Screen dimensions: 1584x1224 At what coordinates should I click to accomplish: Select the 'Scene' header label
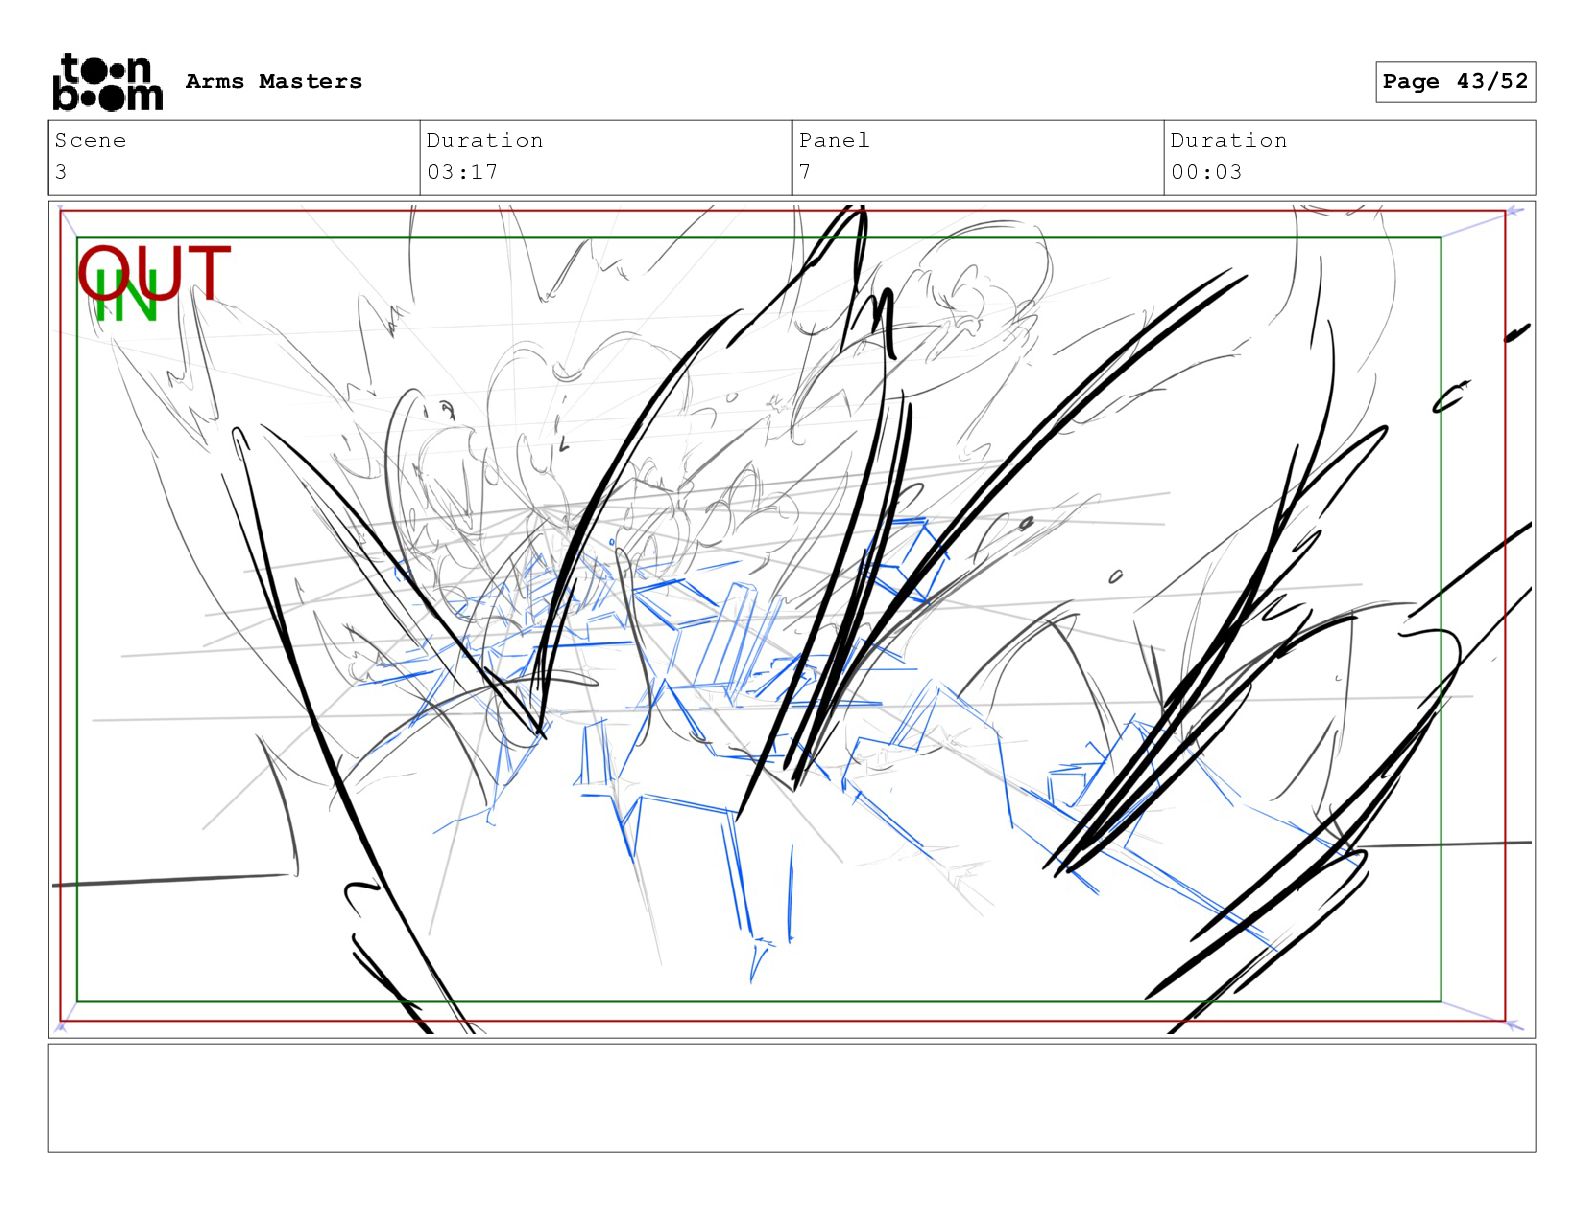pos(90,141)
